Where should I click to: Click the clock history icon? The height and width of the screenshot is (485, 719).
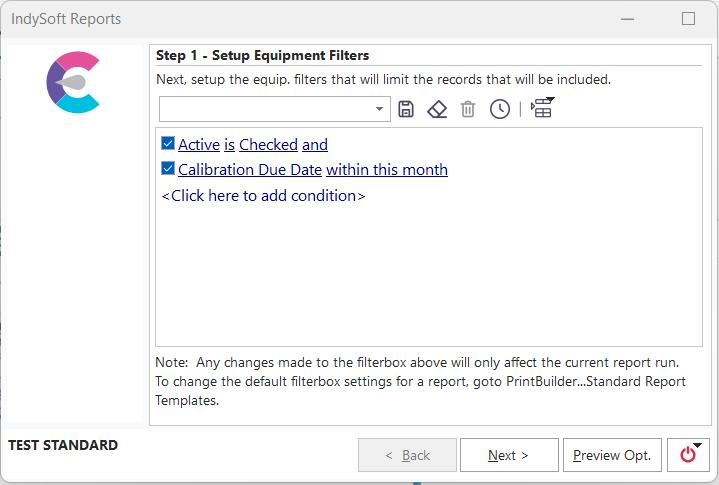click(499, 109)
